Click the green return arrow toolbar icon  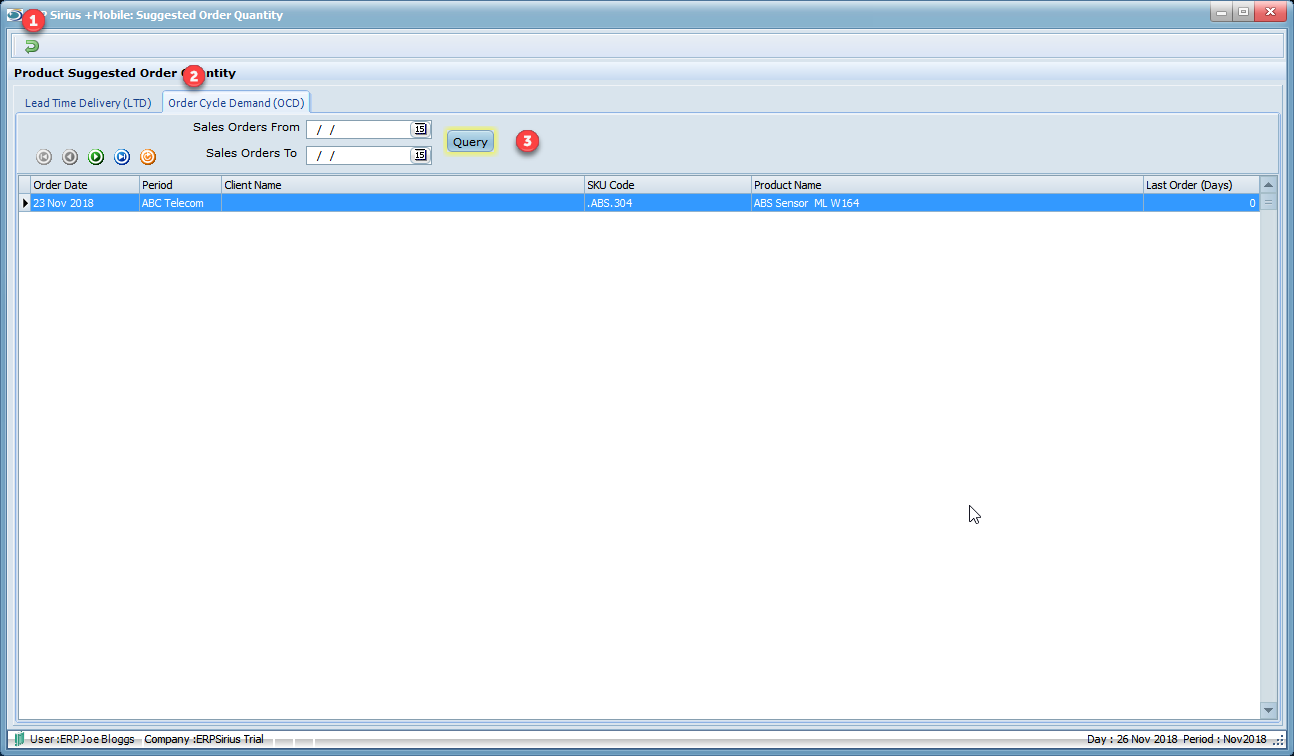[x=32, y=46]
